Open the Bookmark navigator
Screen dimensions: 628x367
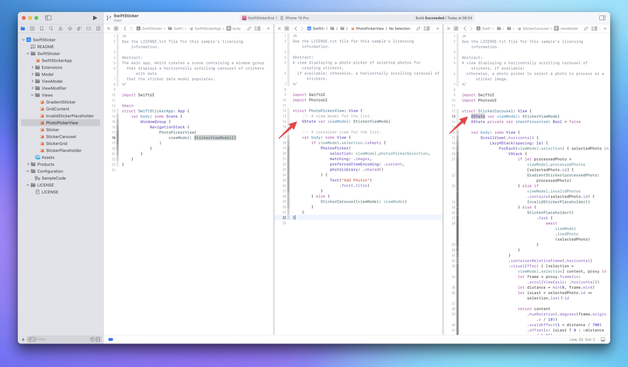tap(42, 28)
